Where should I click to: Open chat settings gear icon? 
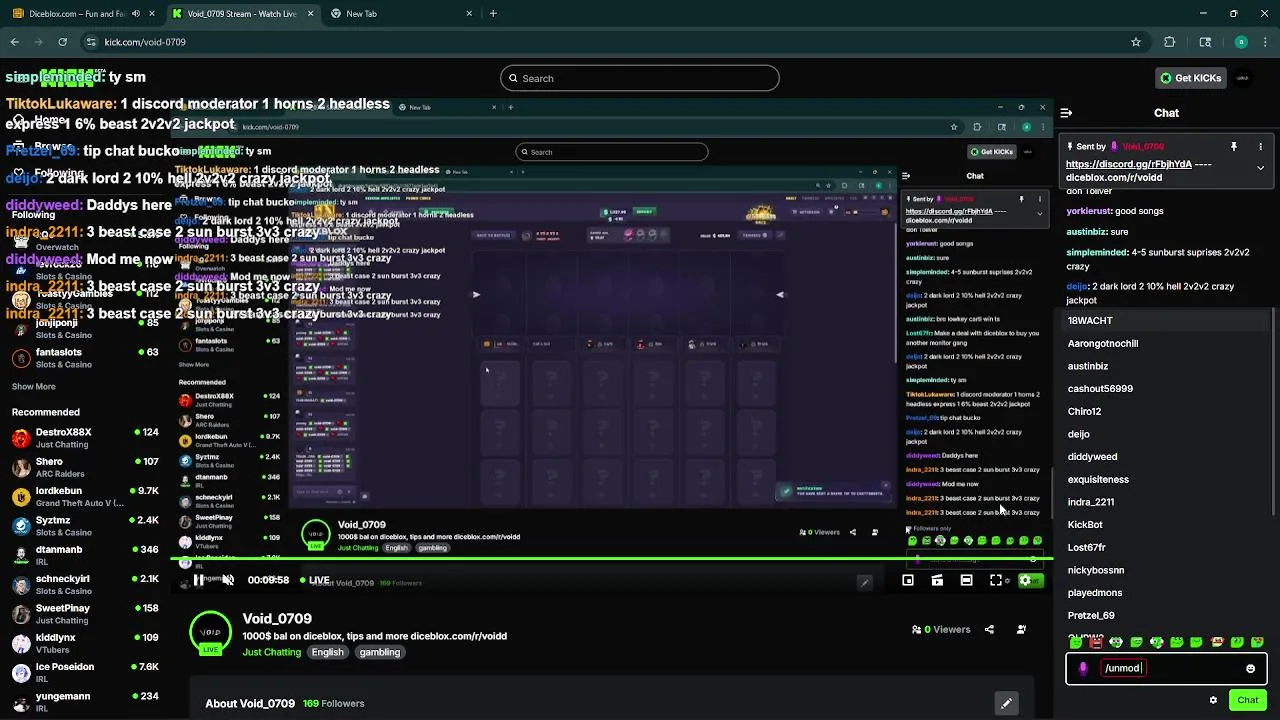[1213, 700]
